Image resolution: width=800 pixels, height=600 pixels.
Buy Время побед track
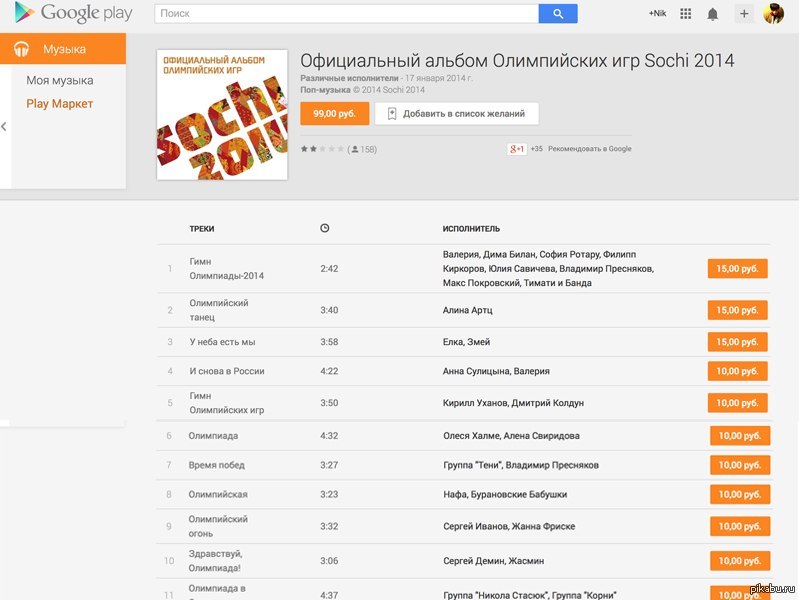tap(740, 465)
